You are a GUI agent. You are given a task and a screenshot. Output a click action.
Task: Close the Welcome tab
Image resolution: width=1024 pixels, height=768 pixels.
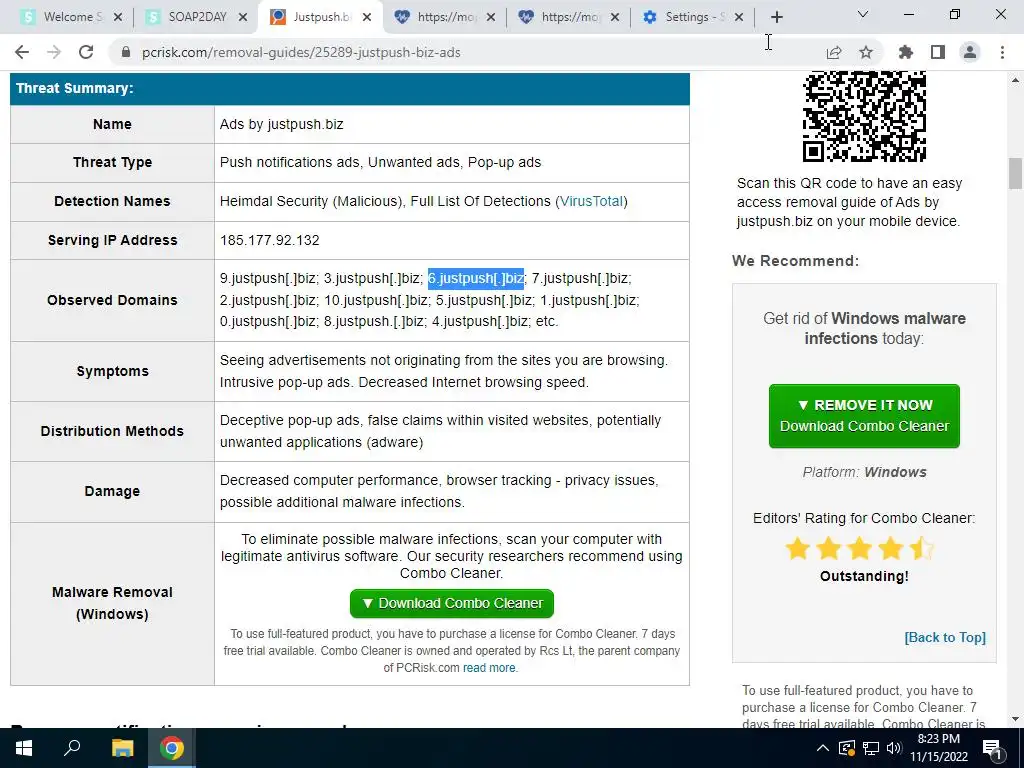(x=118, y=17)
